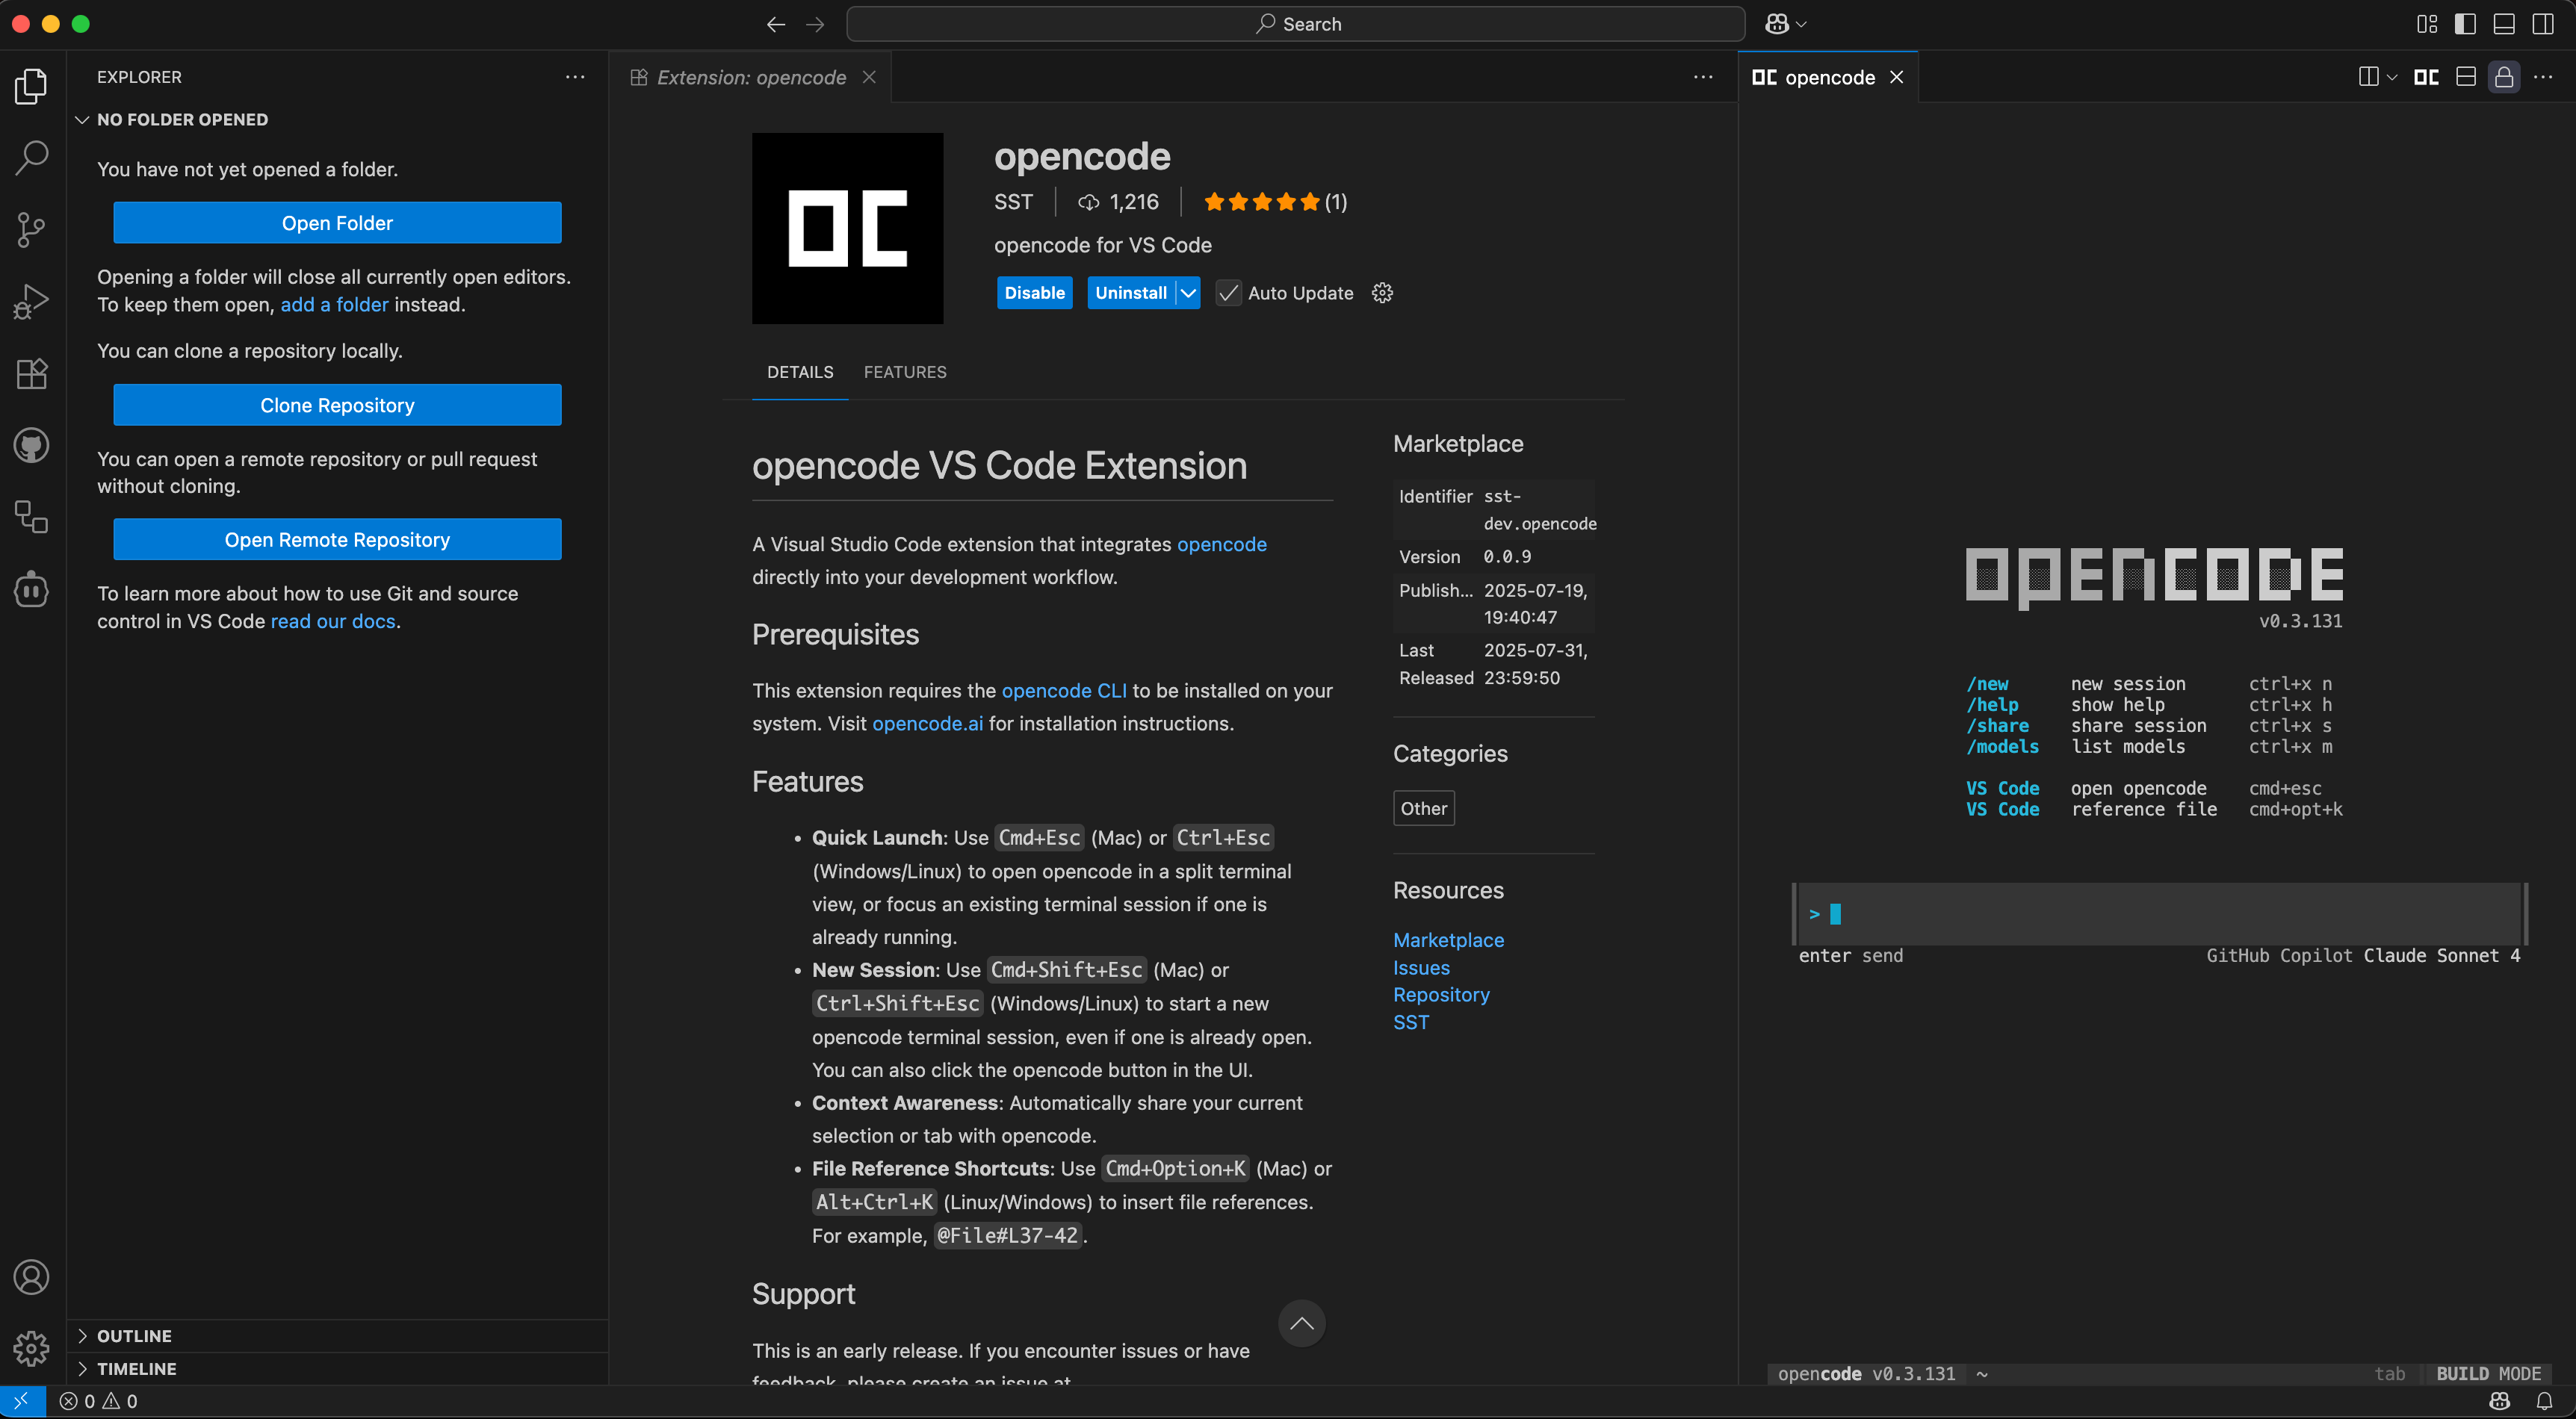
Task: Open the Uninstall dropdown arrow
Action: pos(1188,292)
